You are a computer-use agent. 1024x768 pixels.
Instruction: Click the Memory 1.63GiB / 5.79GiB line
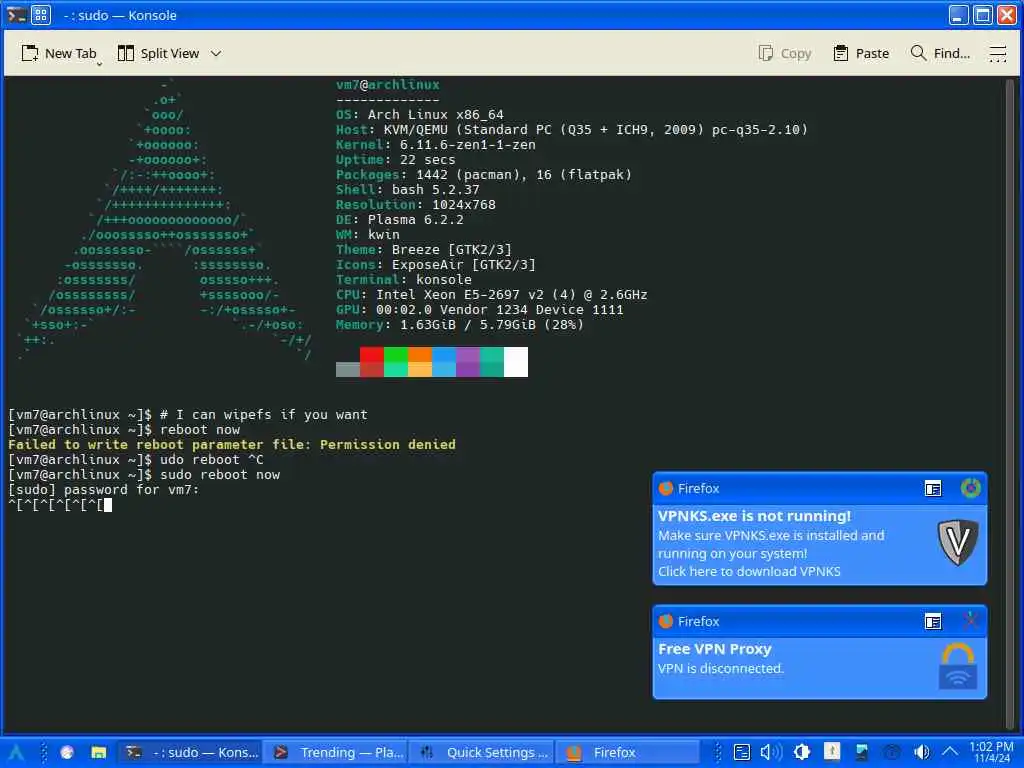pyautogui.click(x=460, y=325)
